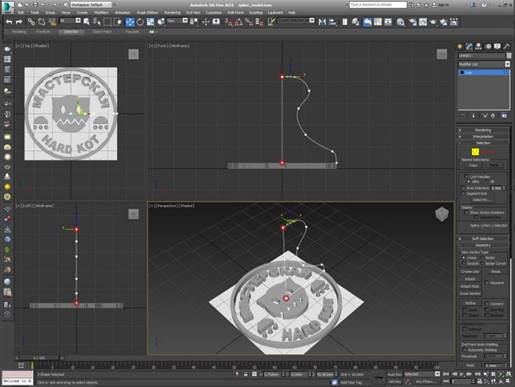Click the Undo arrow in main toolbar
The width and height of the screenshot is (515, 387).
click(9, 22)
